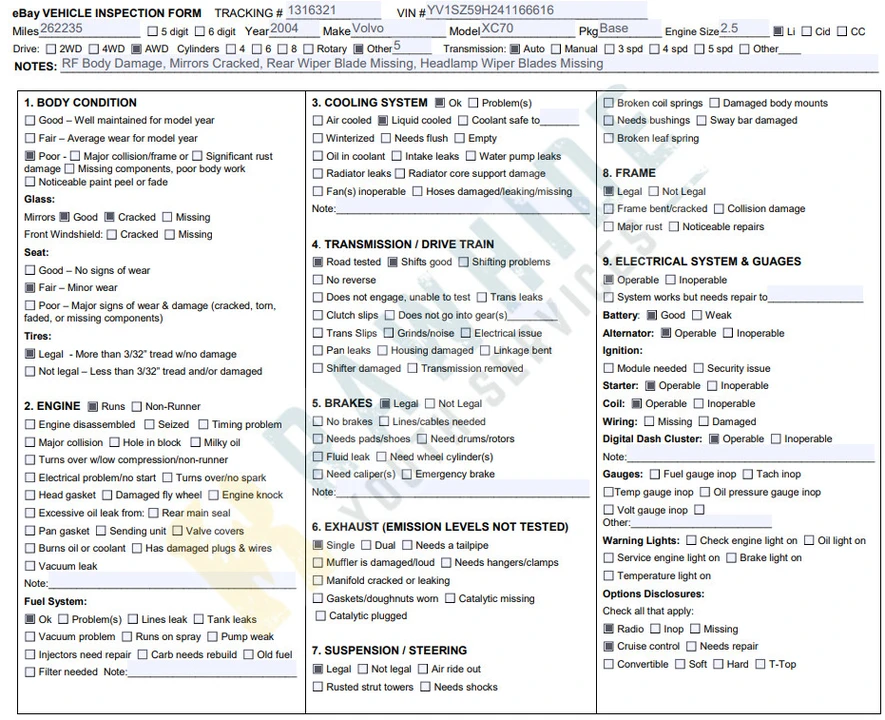The width and height of the screenshot is (885, 720).
Task: Toggle the Cruise control checkbox
Action: click(x=608, y=646)
